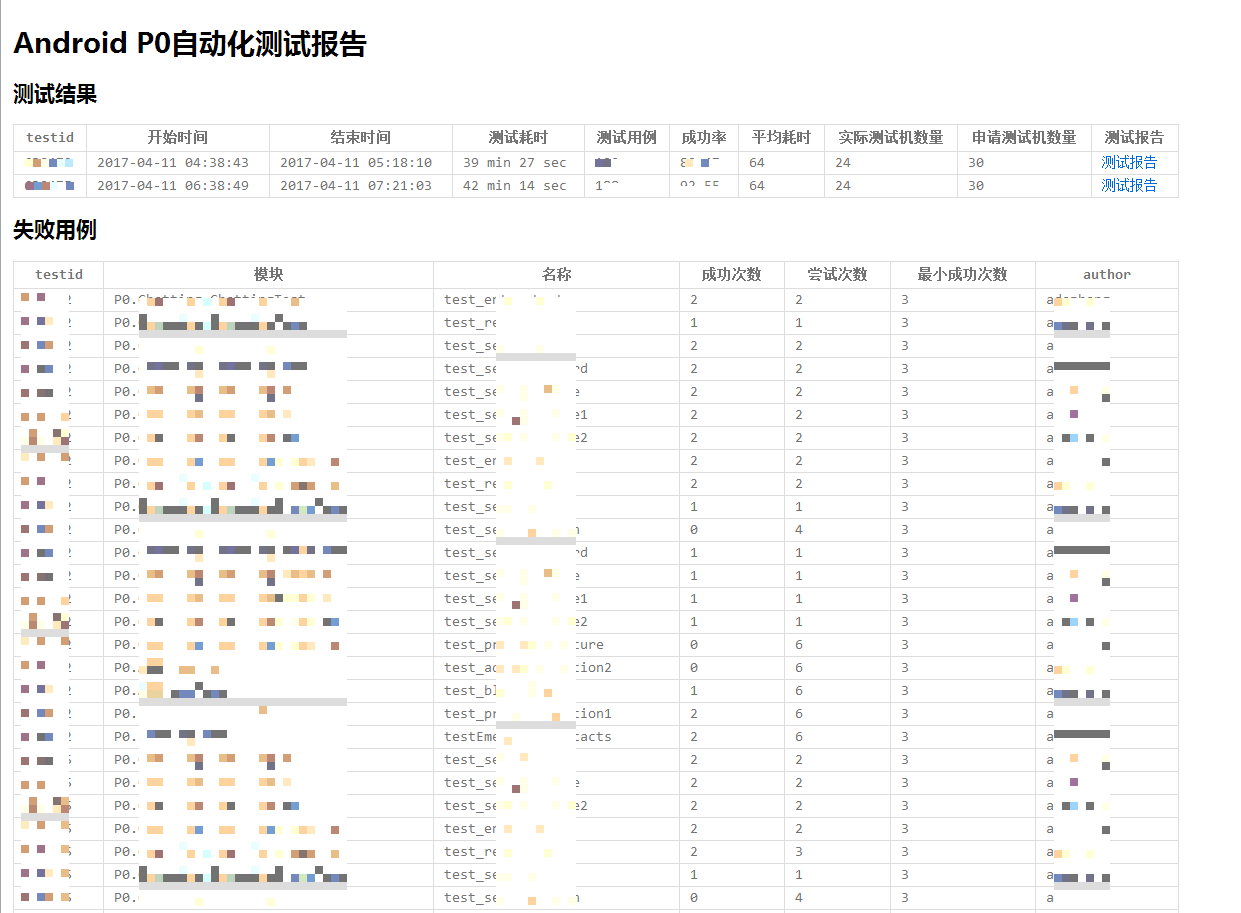The width and height of the screenshot is (1241, 913).
Task: Select the 最小成功次数 column header
Action: click(x=962, y=274)
